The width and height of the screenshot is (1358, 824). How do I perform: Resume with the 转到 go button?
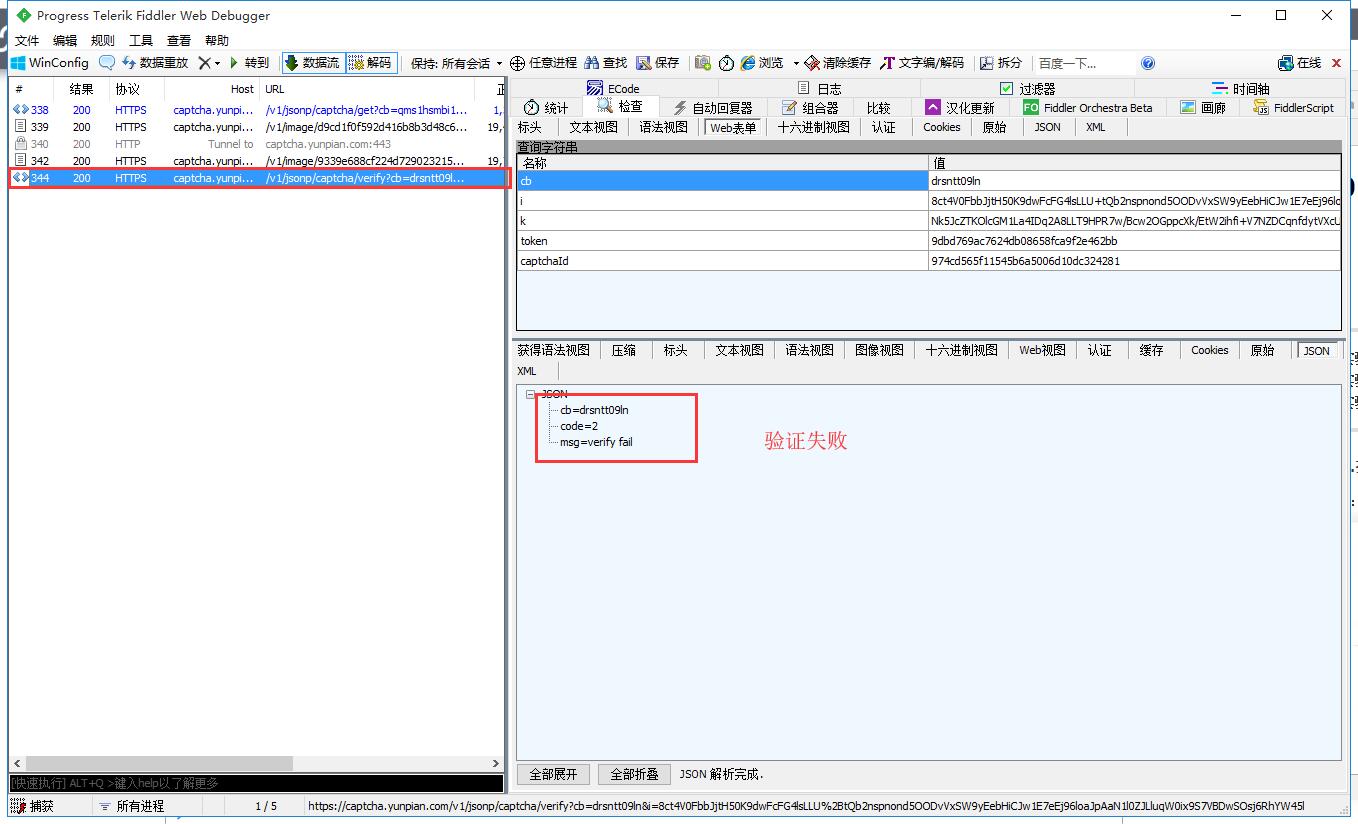(249, 63)
